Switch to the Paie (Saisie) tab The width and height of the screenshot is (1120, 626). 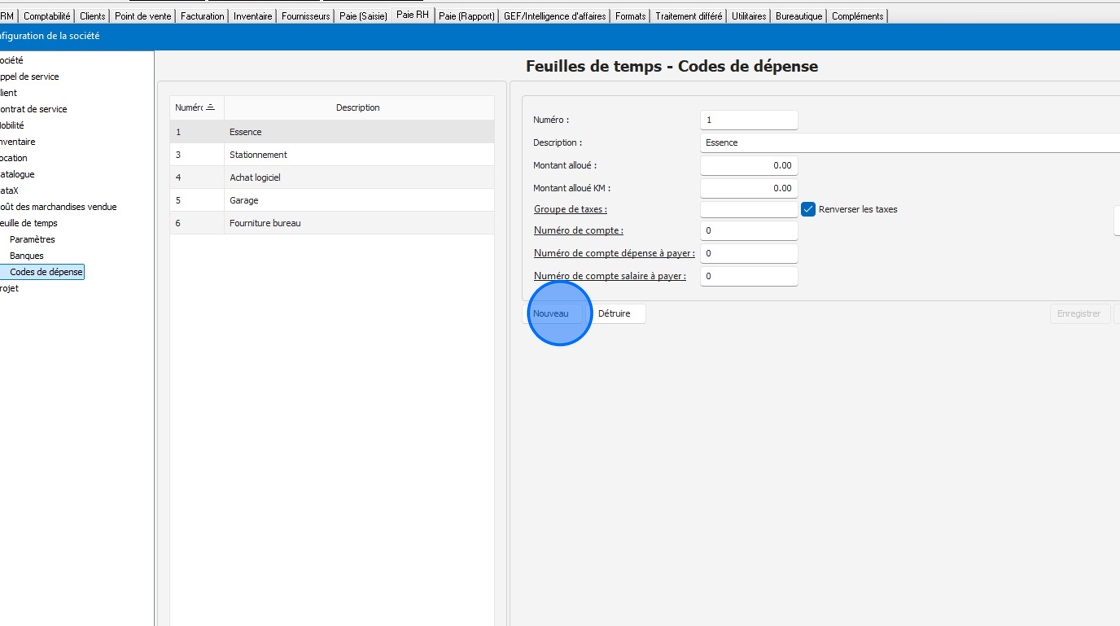click(363, 16)
